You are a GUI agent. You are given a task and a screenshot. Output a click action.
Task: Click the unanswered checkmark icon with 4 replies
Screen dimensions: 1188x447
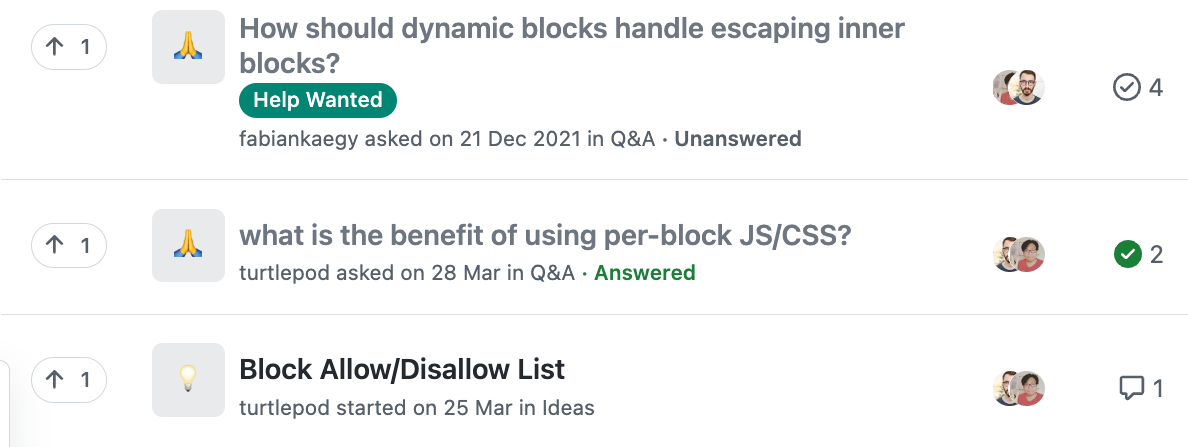click(1126, 88)
